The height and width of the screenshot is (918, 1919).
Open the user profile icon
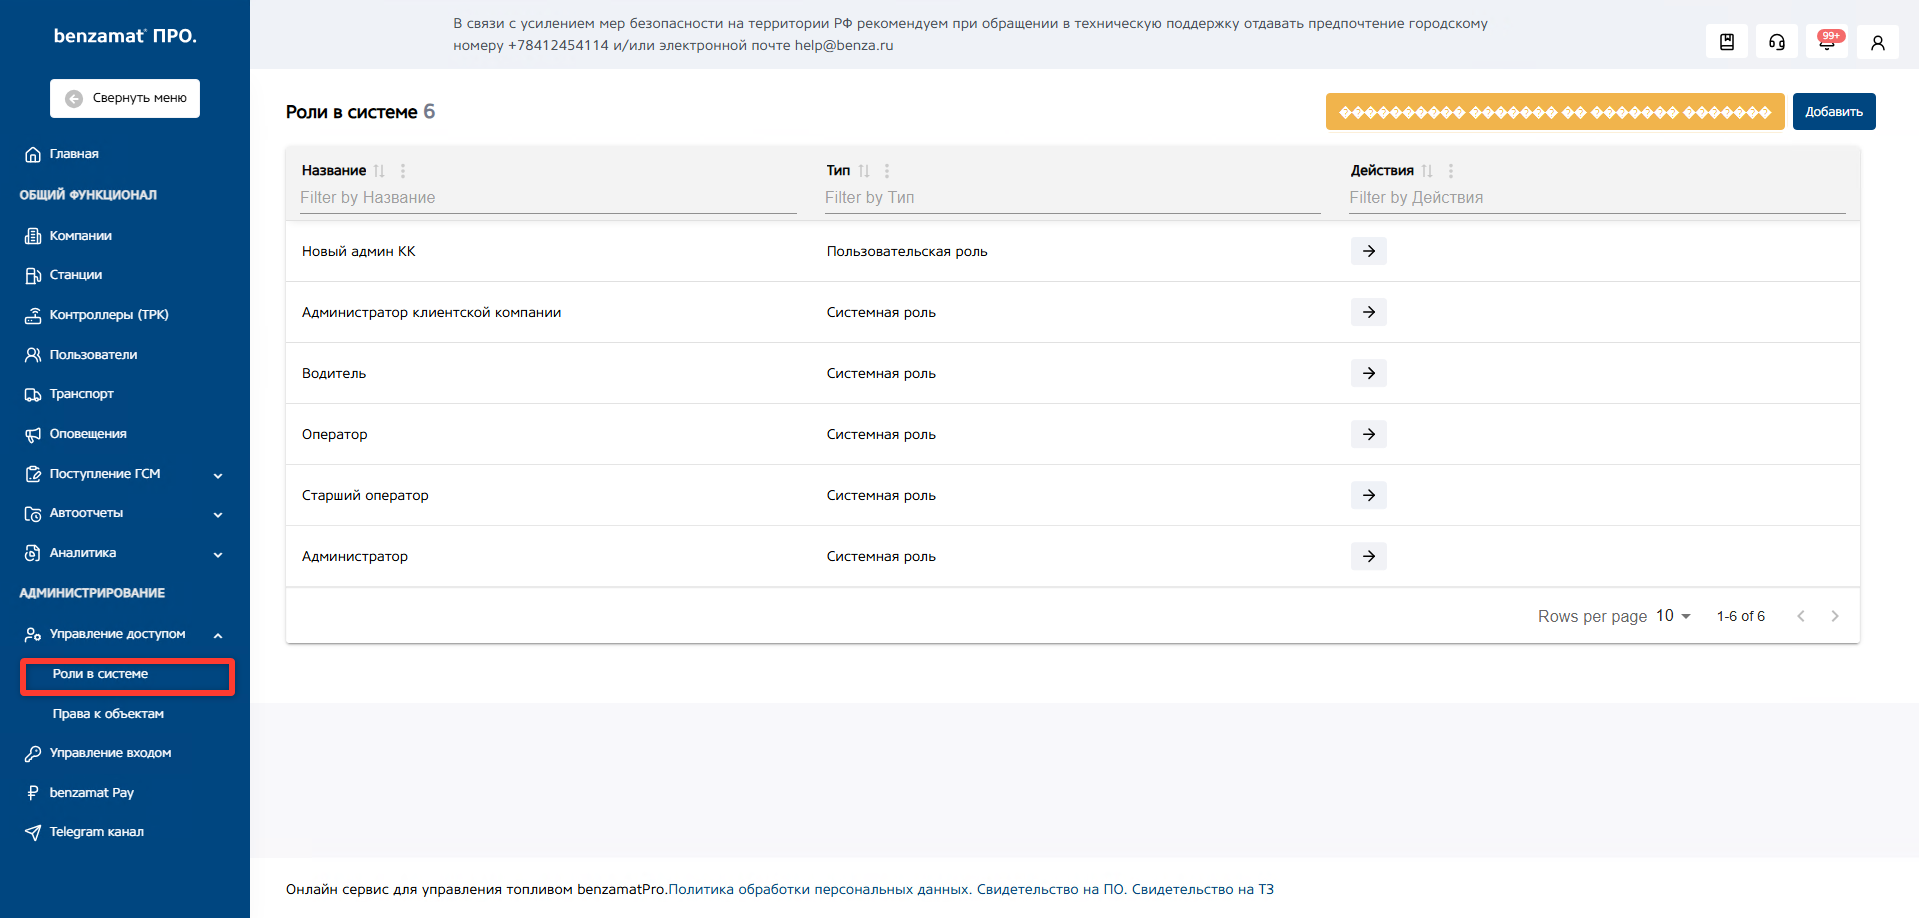point(1877,42)
